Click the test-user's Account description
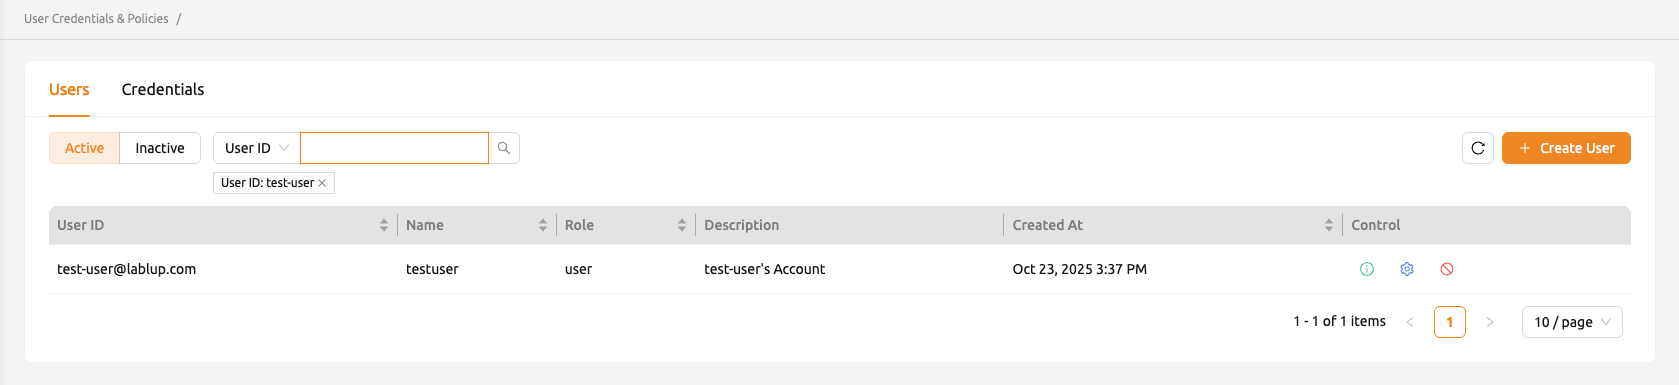 click(764, 269)
